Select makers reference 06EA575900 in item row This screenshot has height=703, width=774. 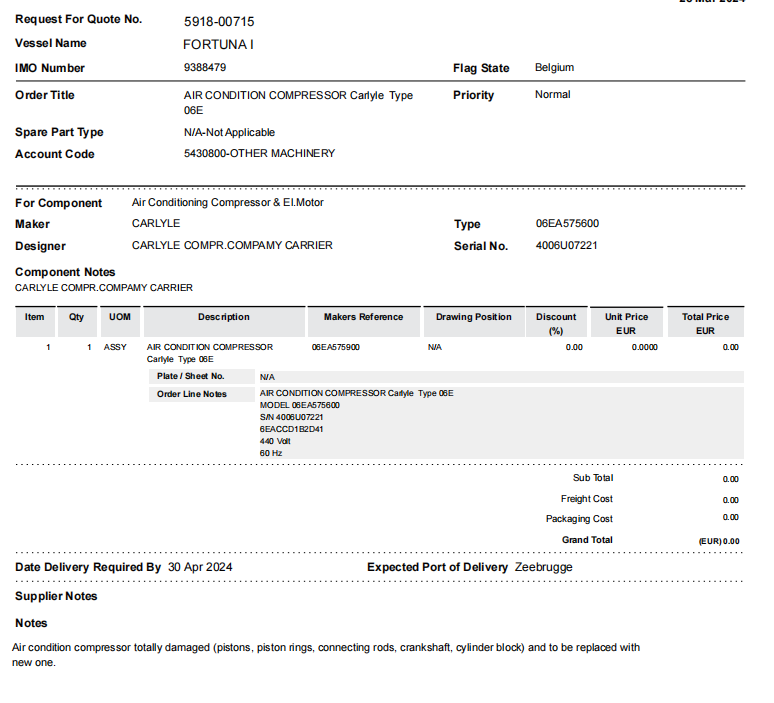pyautogui.click(x=336, y=347)
